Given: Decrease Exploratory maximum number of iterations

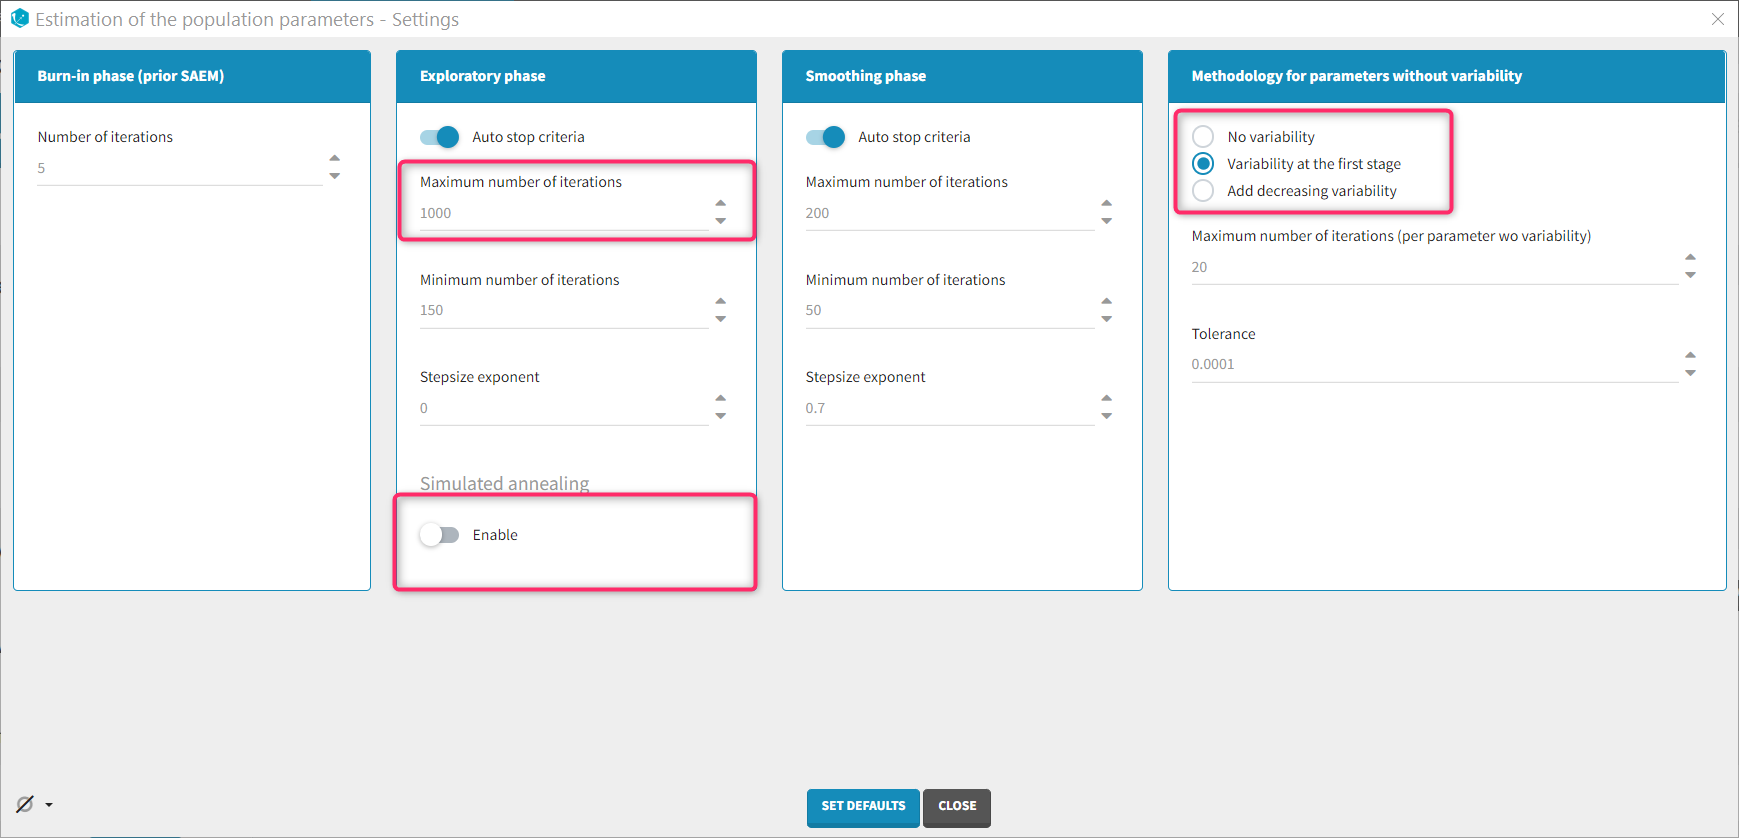Looking at the screenshot, I should pyautogui.click(x=721, y=221).
